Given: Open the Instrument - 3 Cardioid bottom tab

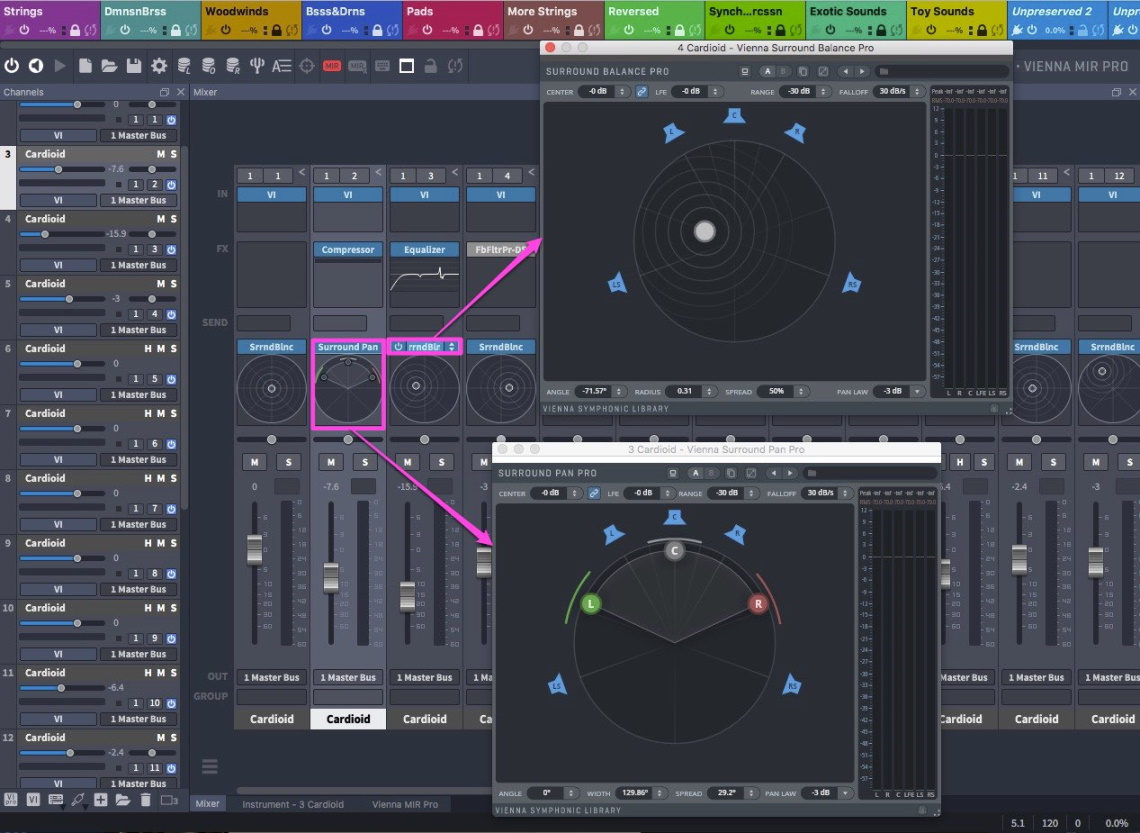Looking at the screenshot, I should (293, 804).
